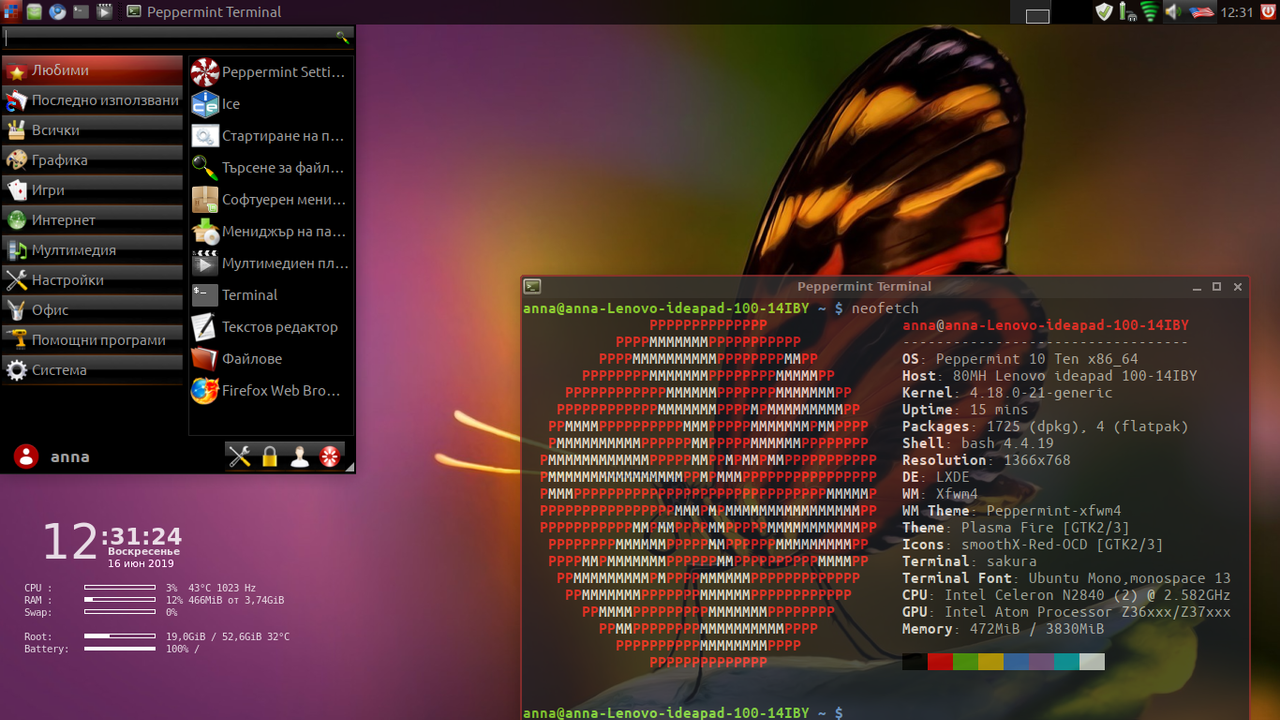Open the Peppermint menu button in panel
This screenshot has width=1280, height=720.
click(10, 12)
